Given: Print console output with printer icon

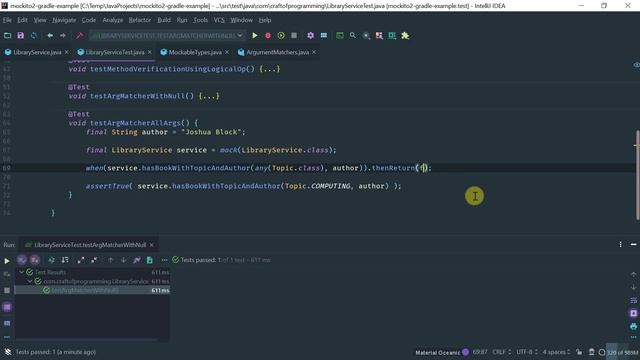Looking at the screenshot, I should tap(633, 326).
